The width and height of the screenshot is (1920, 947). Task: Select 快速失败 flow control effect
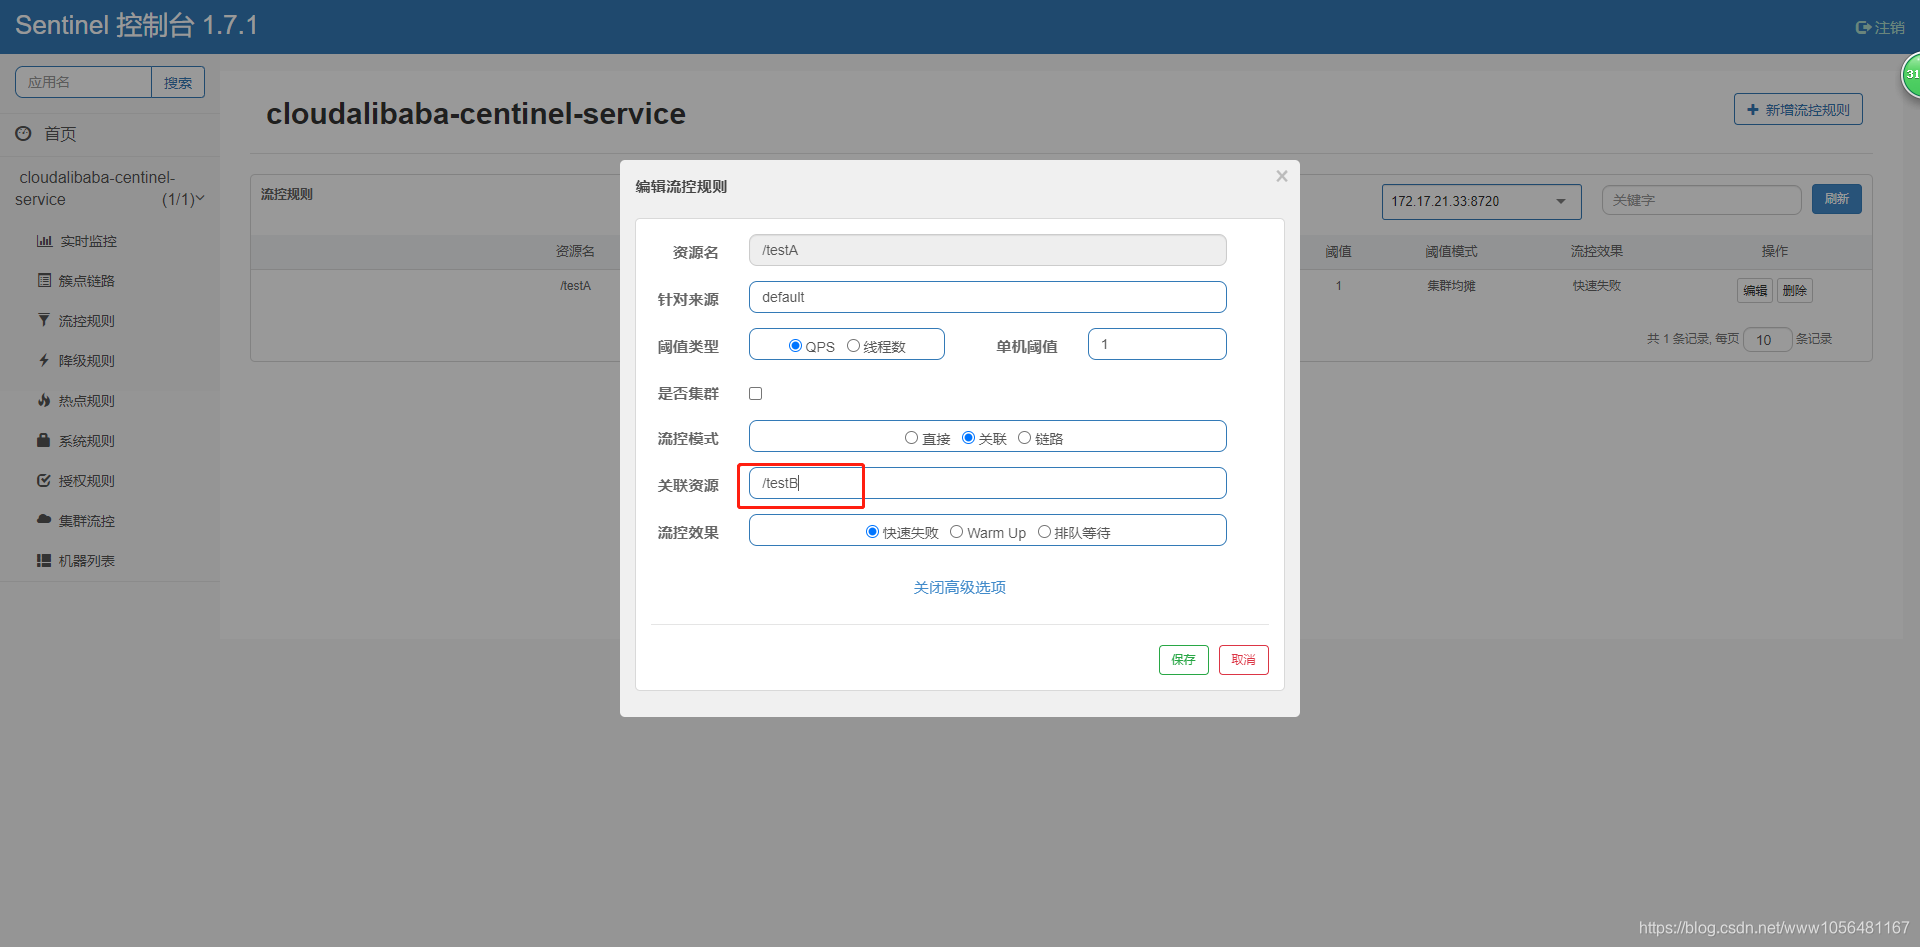872,532
